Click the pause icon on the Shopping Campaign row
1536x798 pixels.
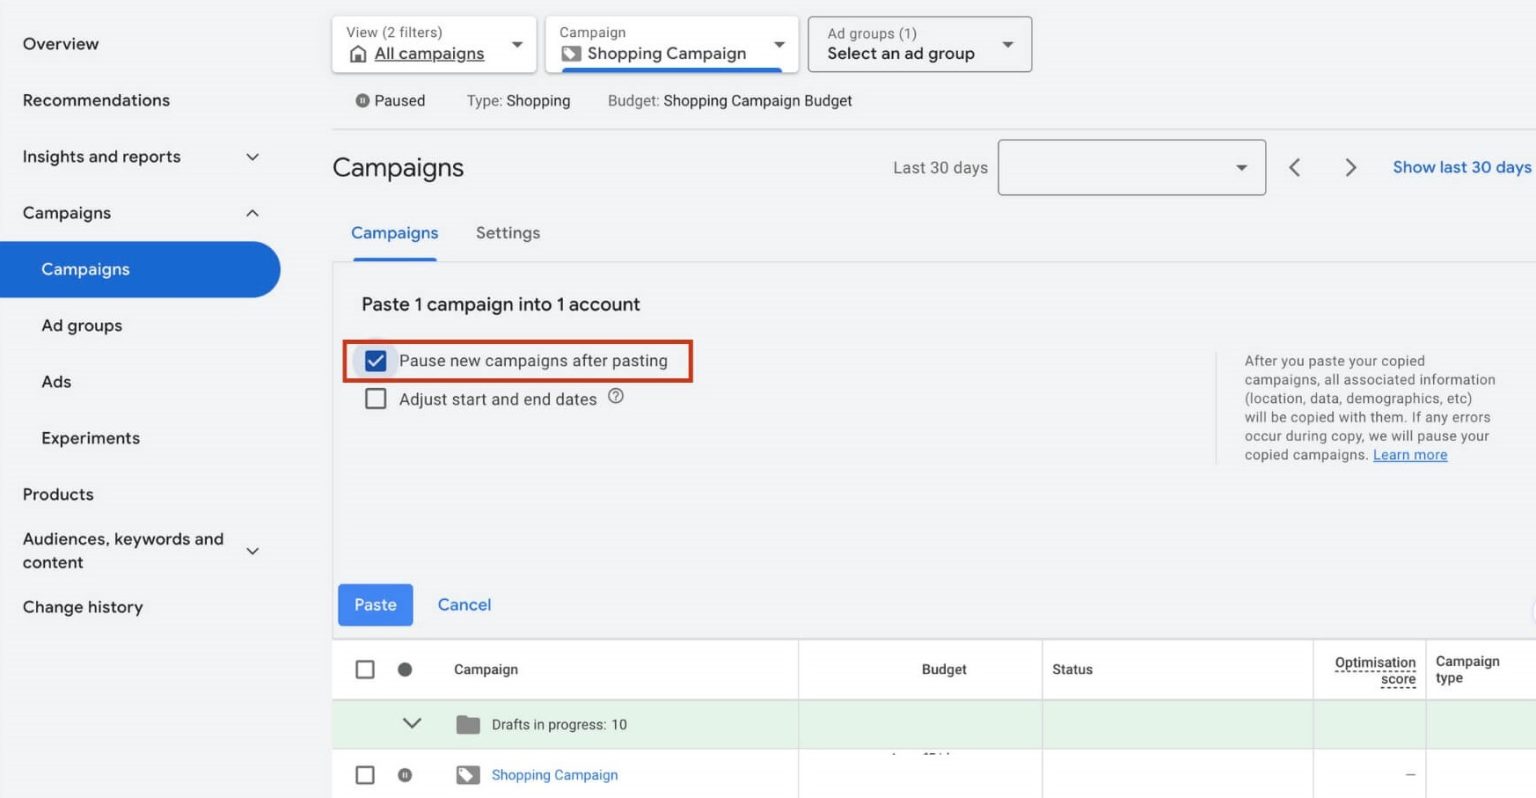pos(405,774)
